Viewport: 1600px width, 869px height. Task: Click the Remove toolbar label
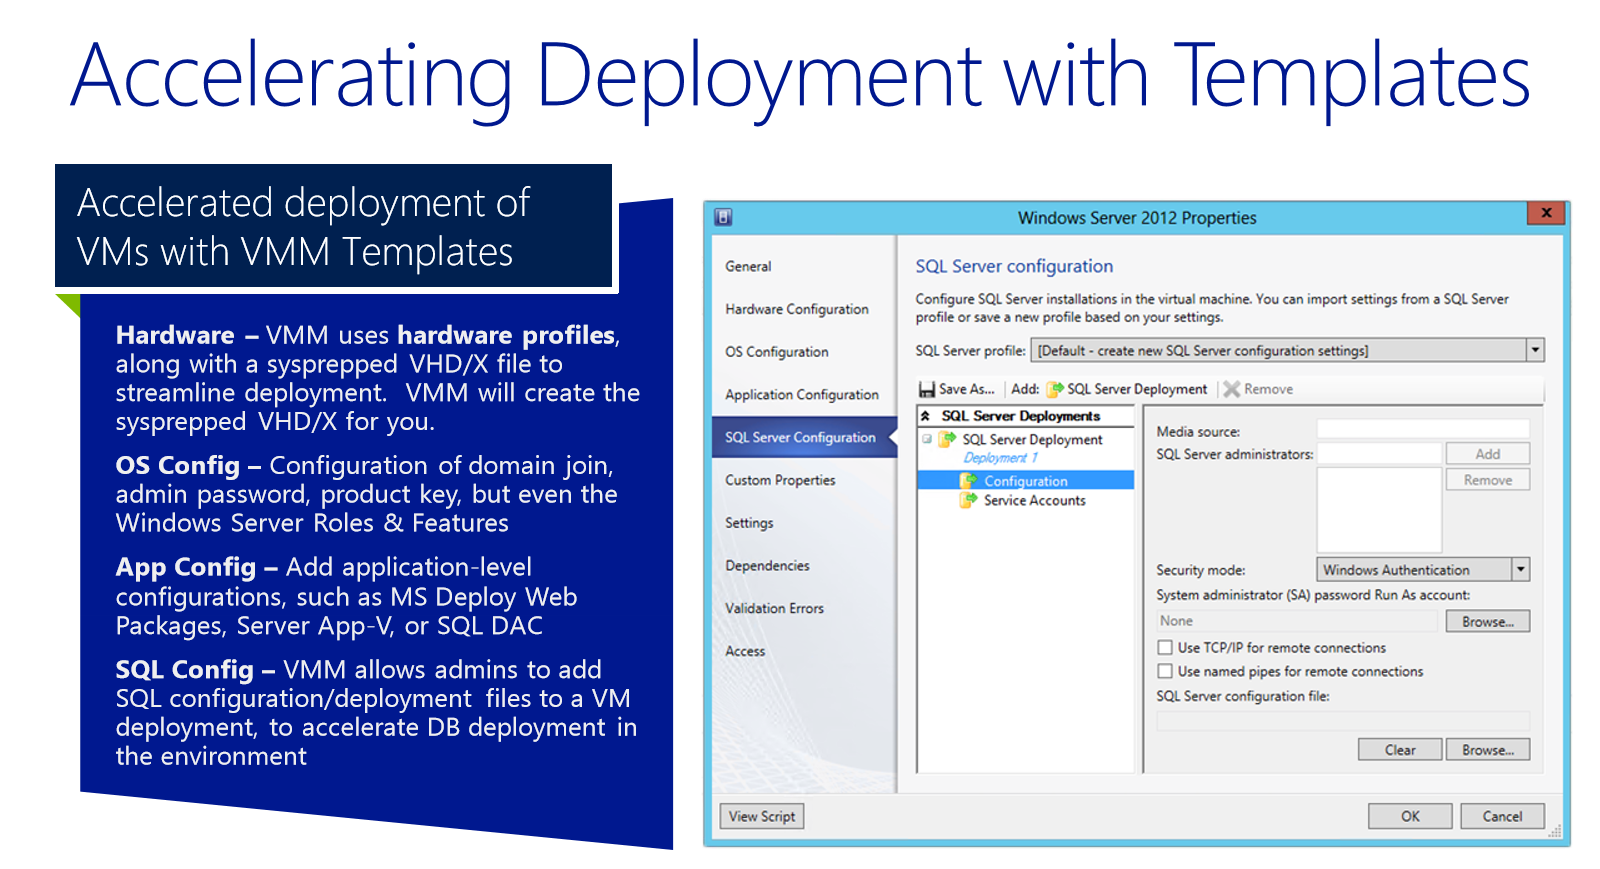click(x=1268, y=389)
